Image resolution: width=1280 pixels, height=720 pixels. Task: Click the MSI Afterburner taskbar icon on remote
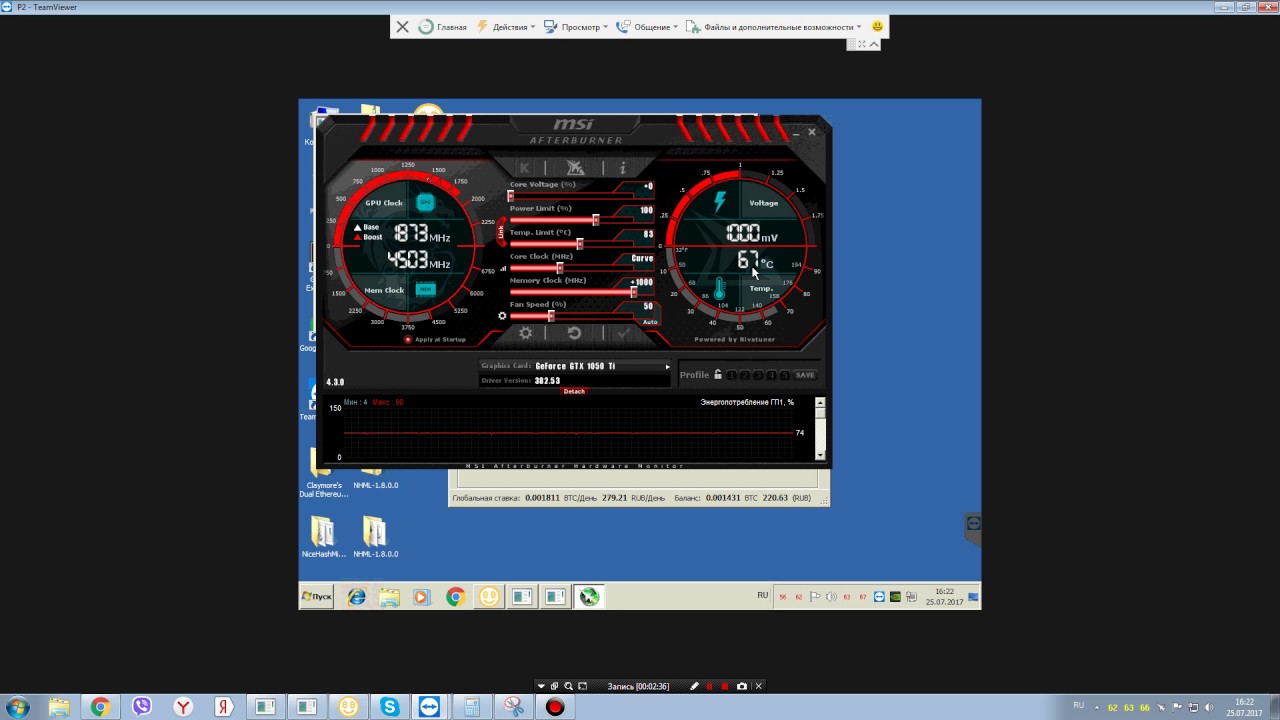[x=590, y=597]
